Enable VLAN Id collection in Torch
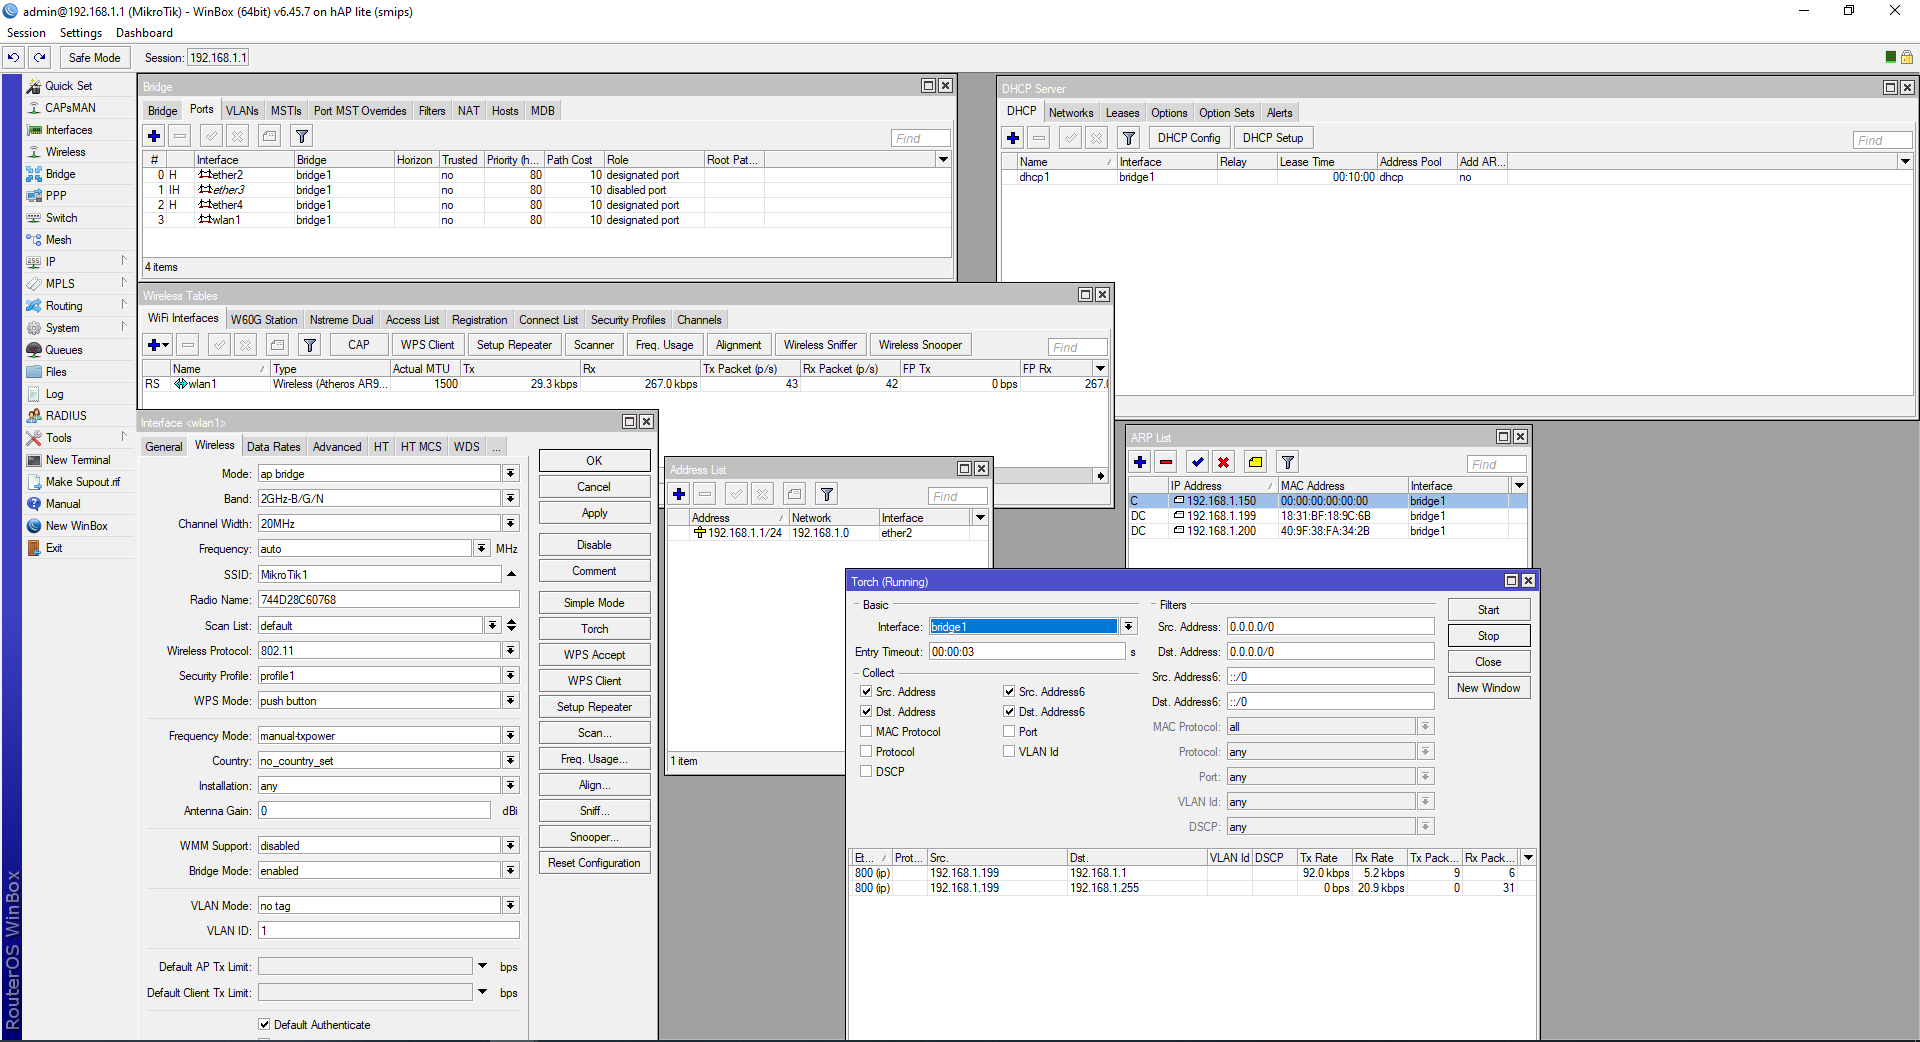The width and height of the screenshot is (1920, 1042). [1009, 752]
